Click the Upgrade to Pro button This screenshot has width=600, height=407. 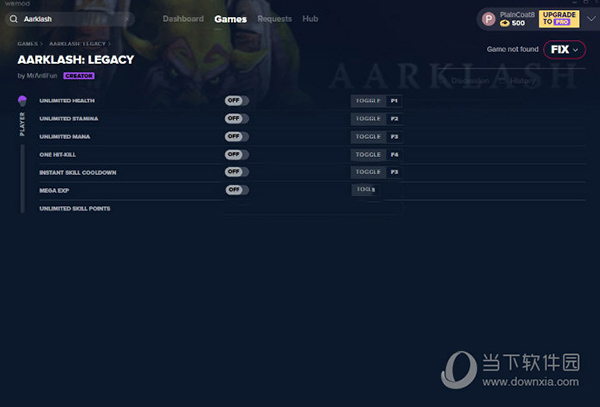[559, 19]
